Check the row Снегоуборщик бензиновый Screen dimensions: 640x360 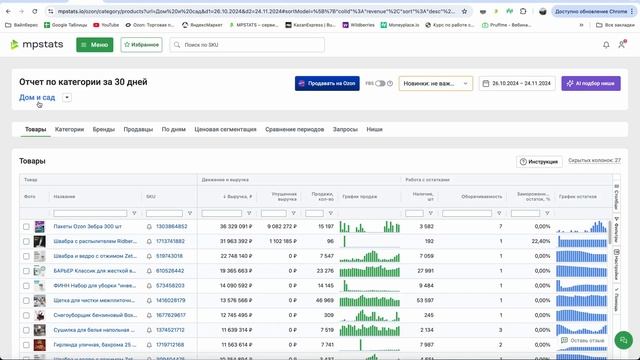(x=26, y=316)
